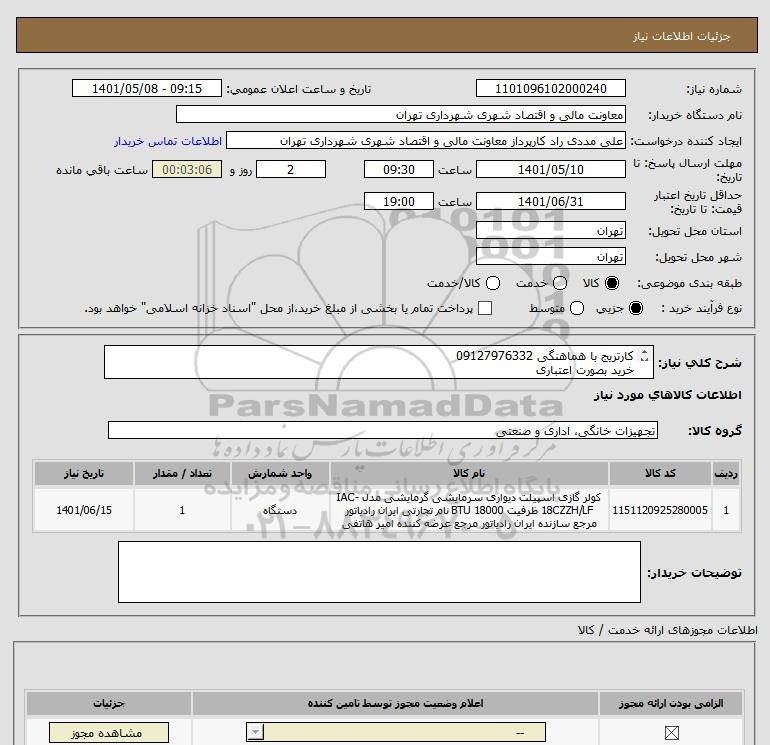Click the response time field 09:30
Viewport: 770px width, 745px height.
click(x=399, y=169)
